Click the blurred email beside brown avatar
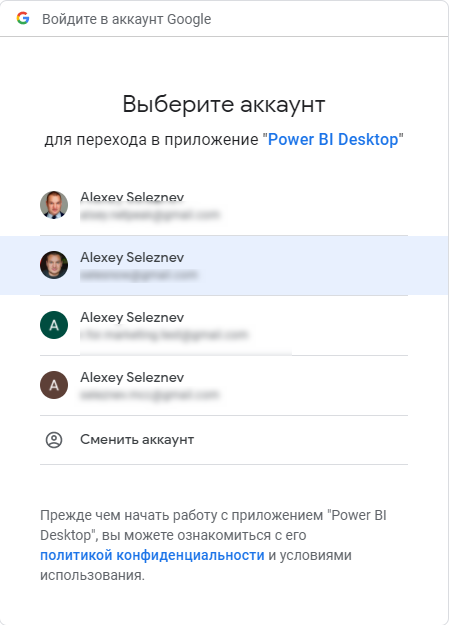 pyautogui.click(x=150, y=395)
